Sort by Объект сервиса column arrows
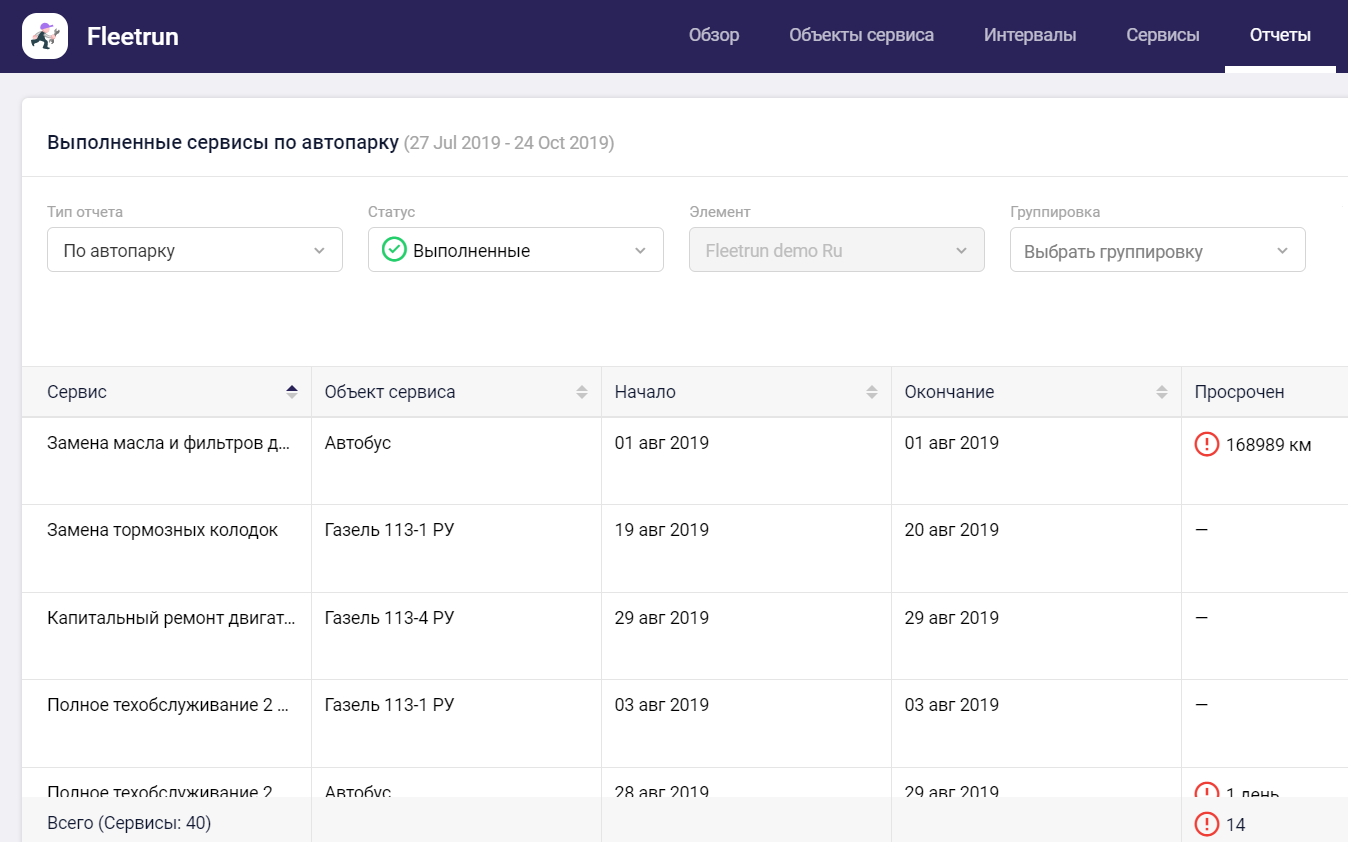 tap(582, 392)
